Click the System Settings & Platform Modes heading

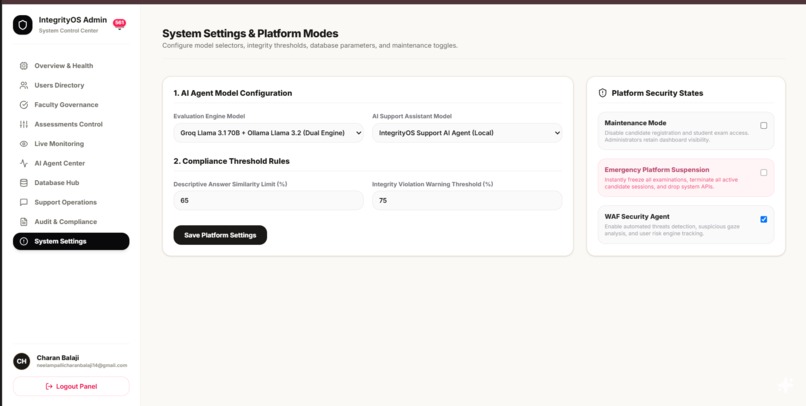coord(250,33)
